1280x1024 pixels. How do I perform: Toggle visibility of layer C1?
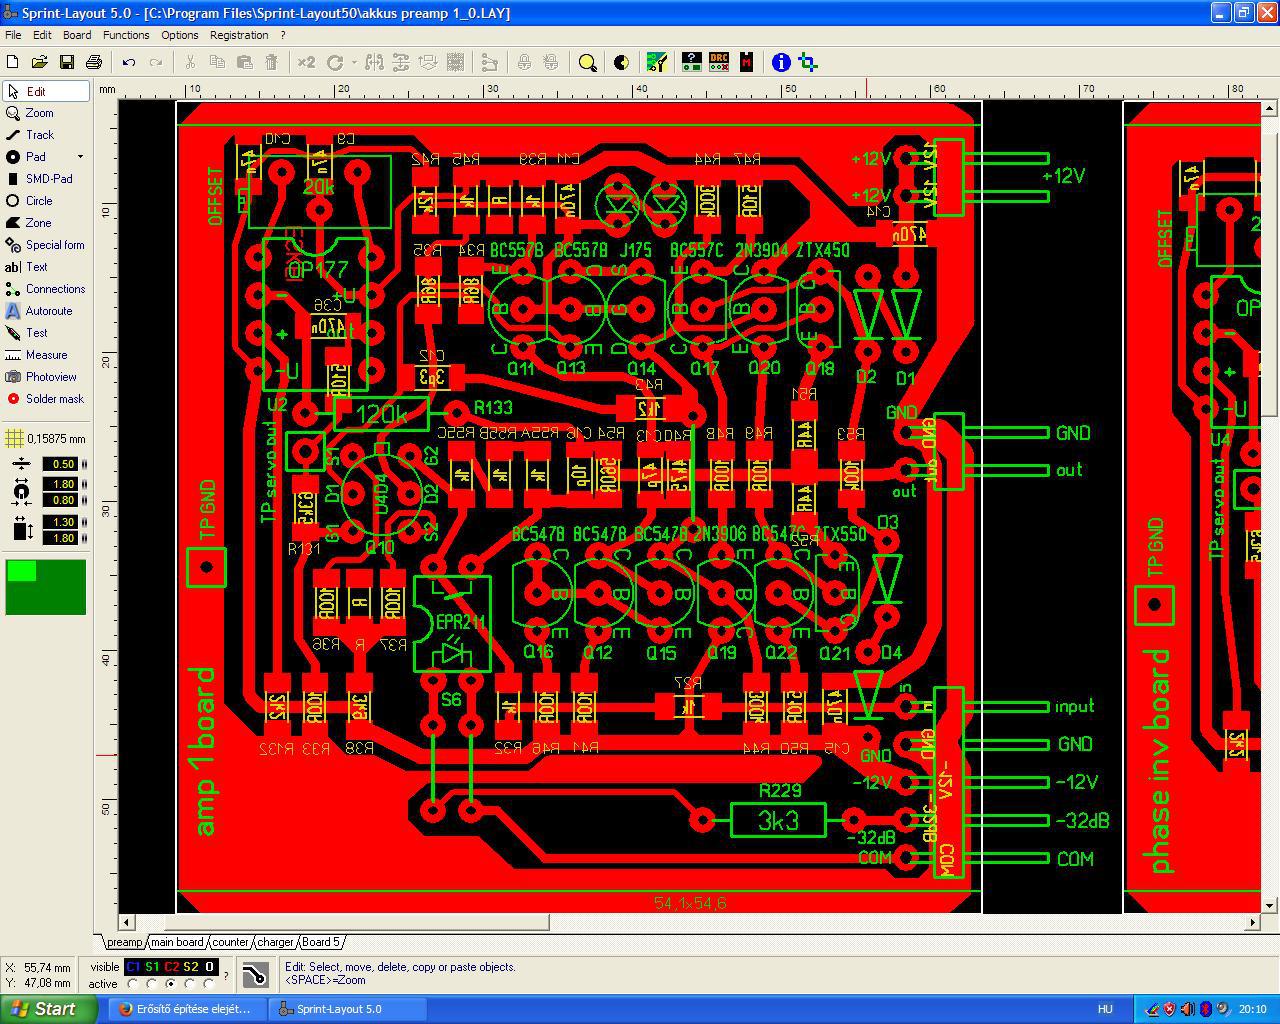[x=133, y=967]
